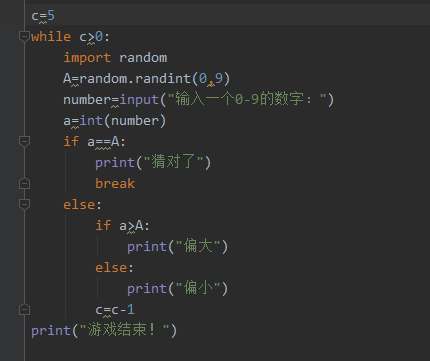Click the word random after import
The width and height of the screenshot is (430, 361).
coord(143,58)
